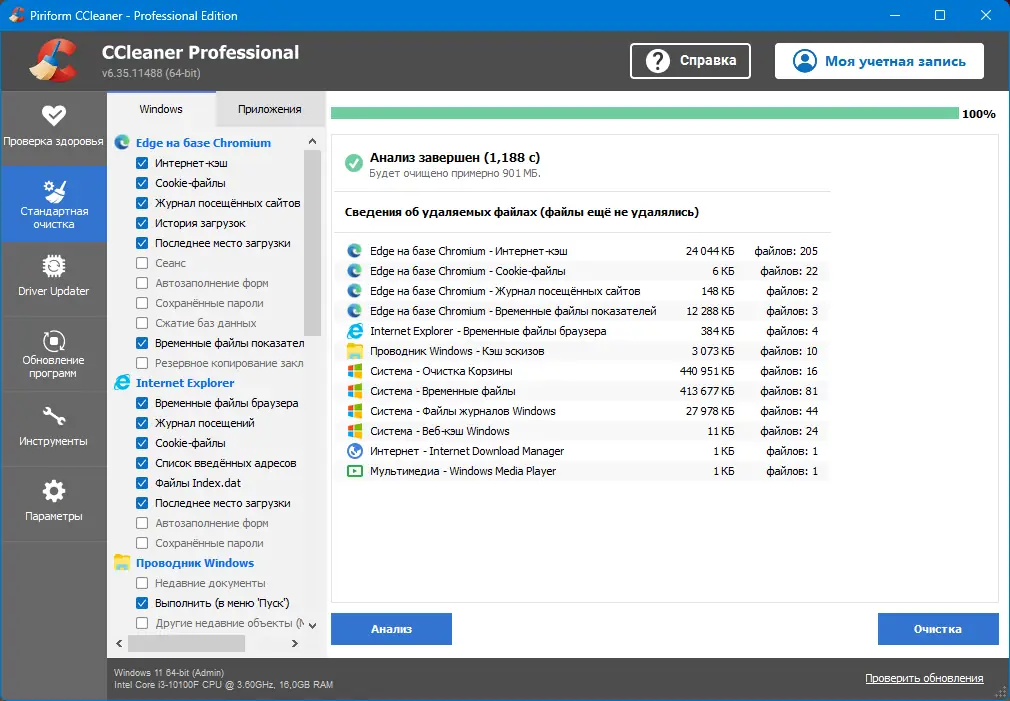Enable Edge Сохранённые пароли checkbox
This screenshot has width=1010, height=701.
click(142, 303)
